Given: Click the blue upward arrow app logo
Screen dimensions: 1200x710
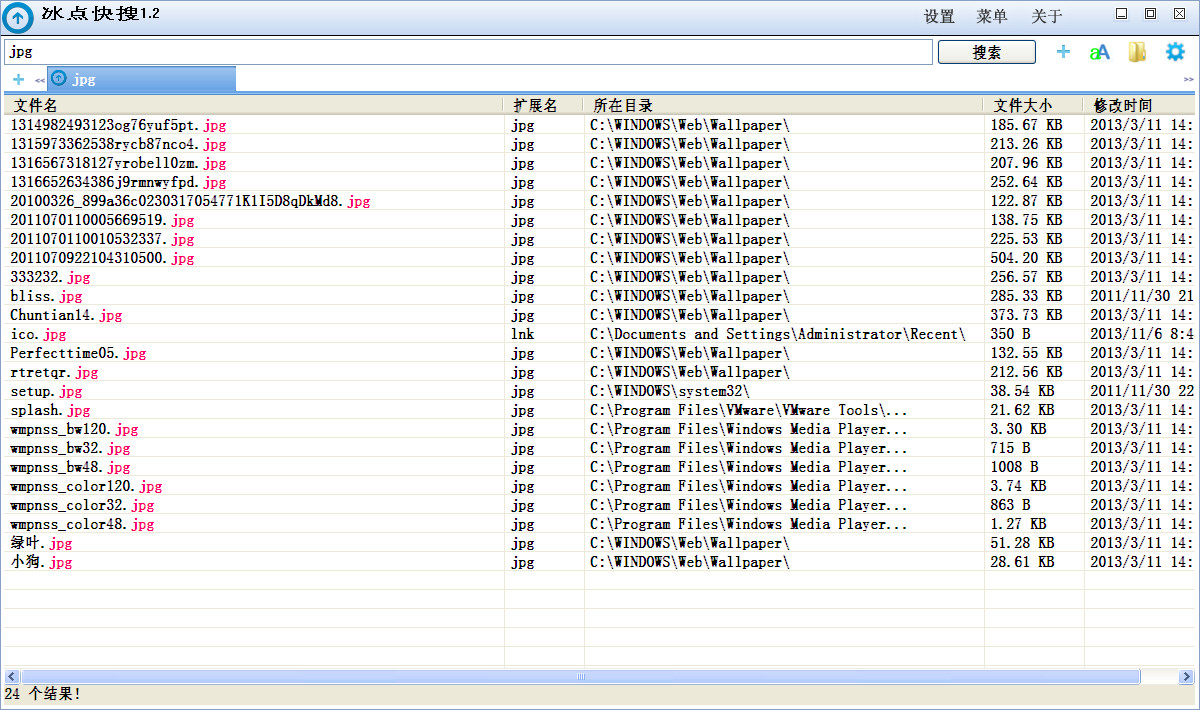Looking at the screenshot, I should 18,17.
